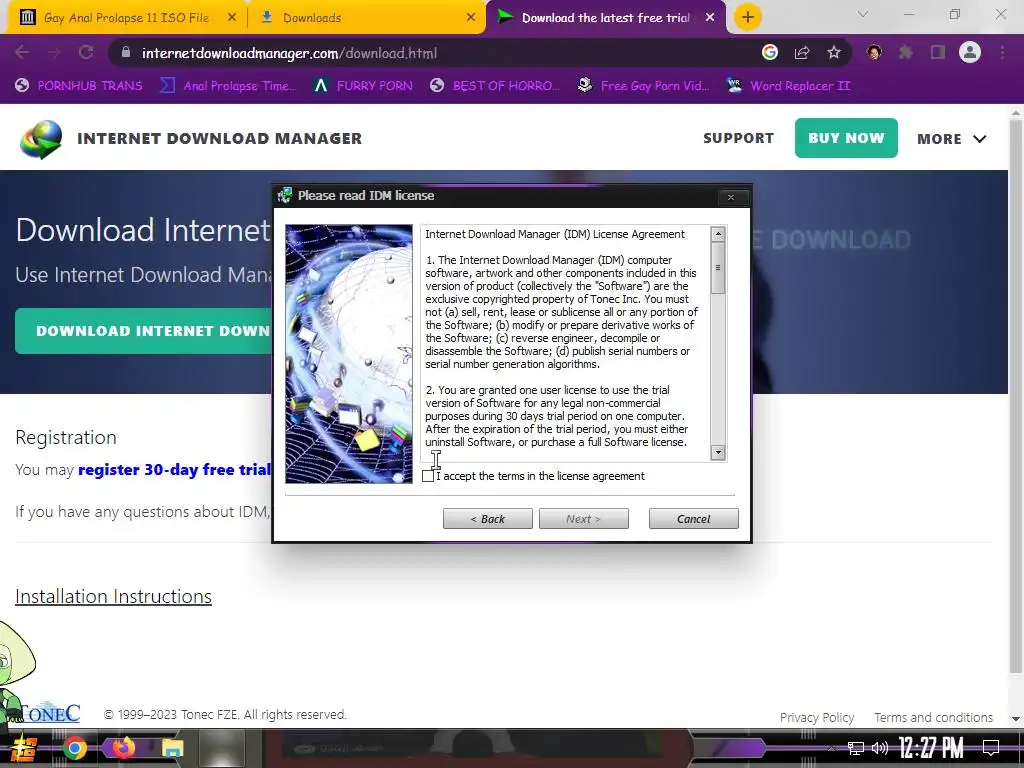Viewport: 1024px width, 768px height.
Task: Click the page scrollbar down arrow
Action: (1016, 719)
